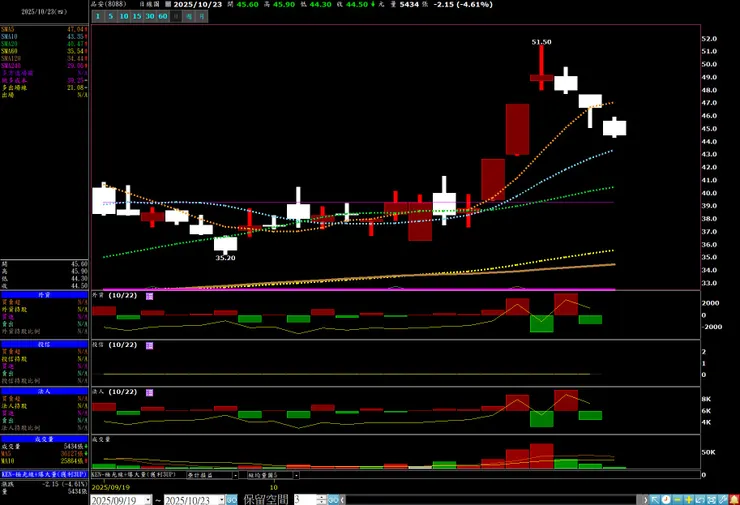
Task: Toggle the weekly (周) chart period button
Action: tap(189, 16)
